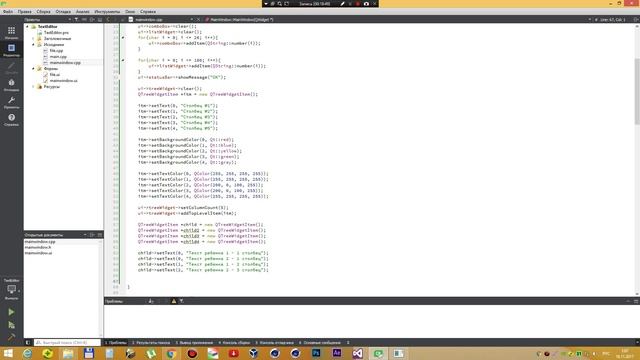Screen dimensions: 640x360
Task: Click the editor's vertical scrollbar thumb
Action: tap(637, 91)
